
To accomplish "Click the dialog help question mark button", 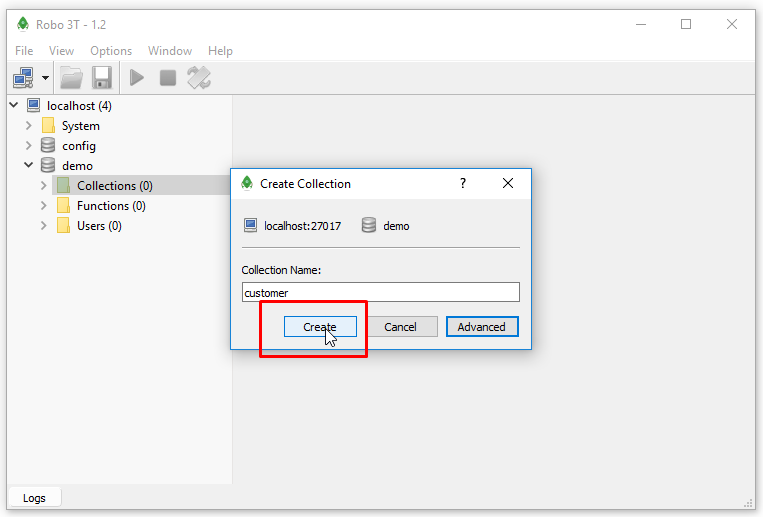I will click(x=463, y=183).
